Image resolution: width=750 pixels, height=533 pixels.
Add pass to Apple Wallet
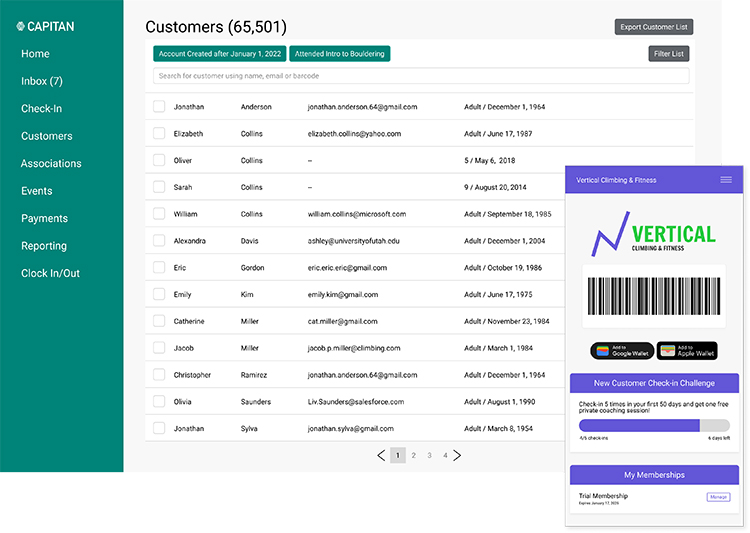coord(687,351)
